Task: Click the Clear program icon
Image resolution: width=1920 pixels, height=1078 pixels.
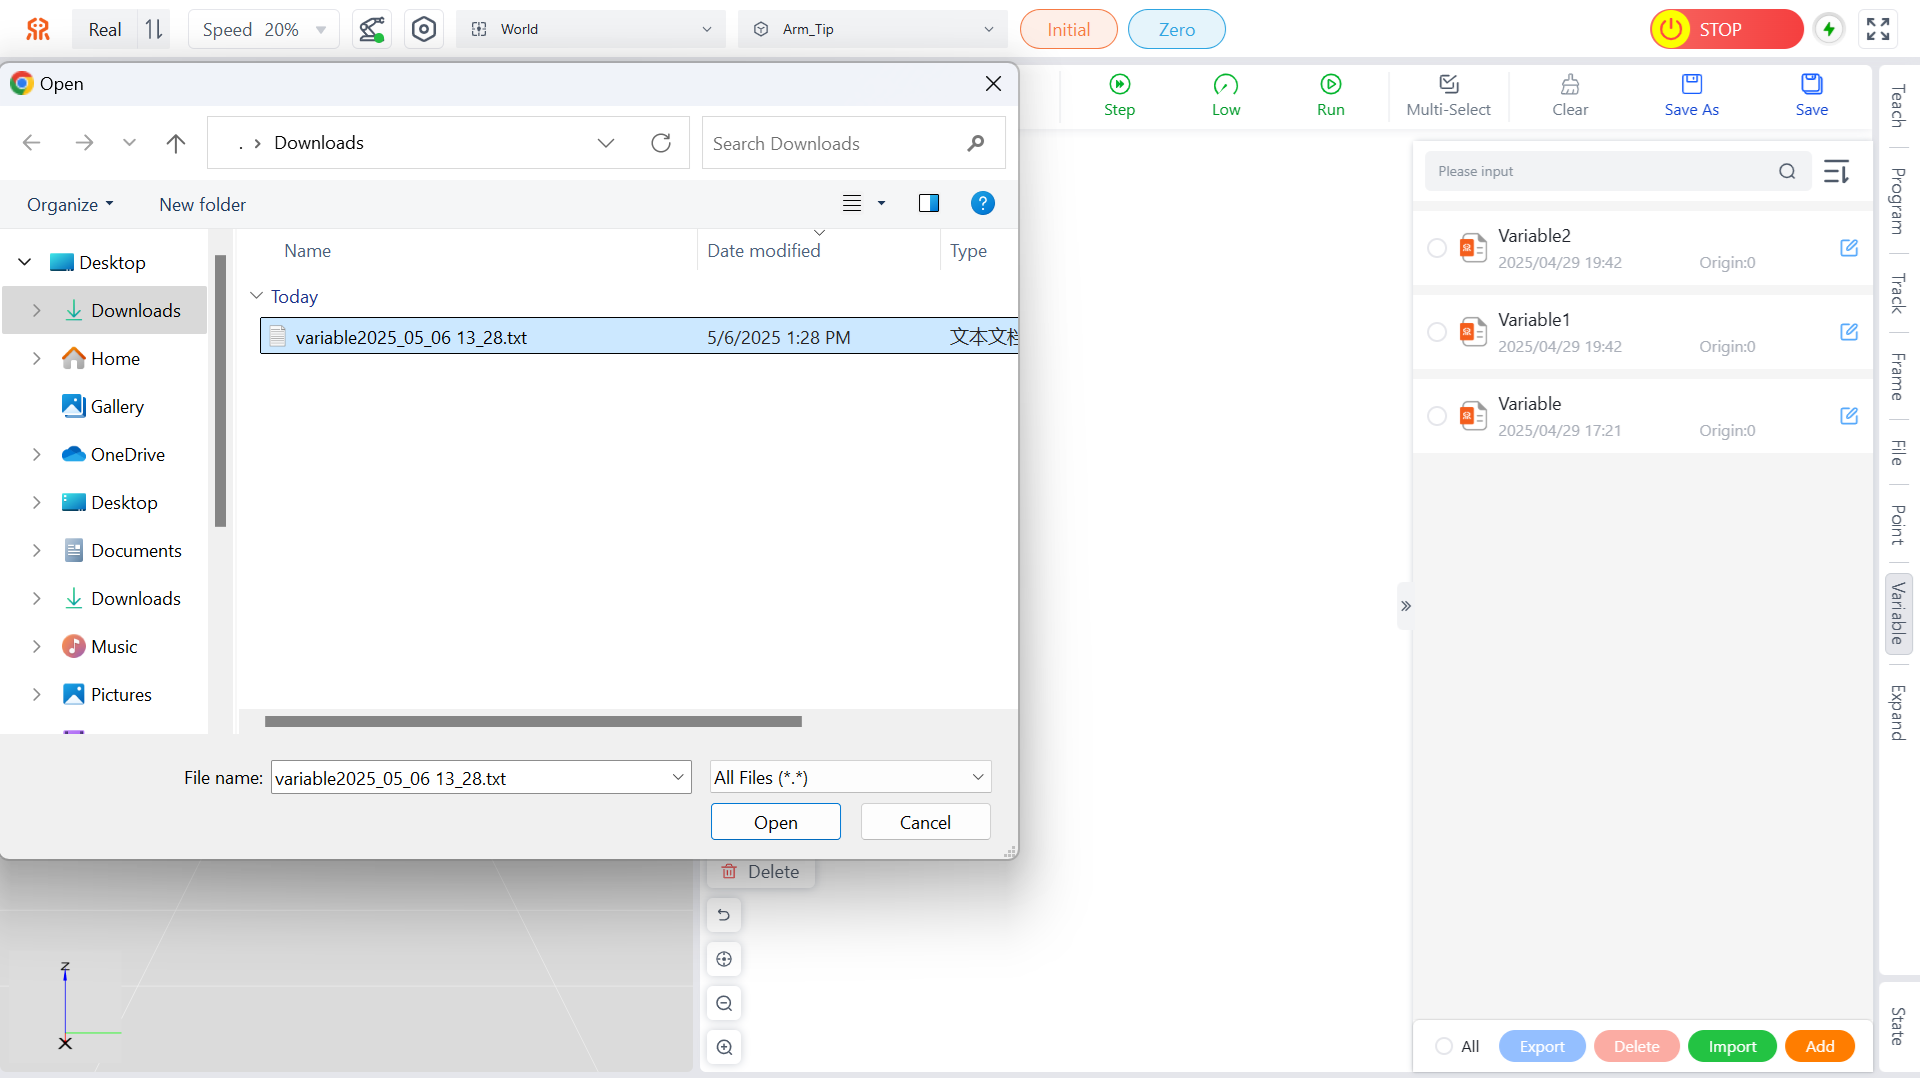Action: pos(1569,85)
